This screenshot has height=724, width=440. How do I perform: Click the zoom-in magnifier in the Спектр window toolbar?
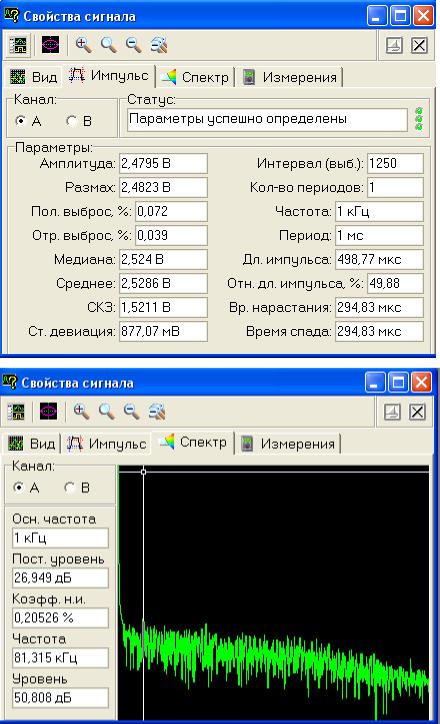(81, 411)
